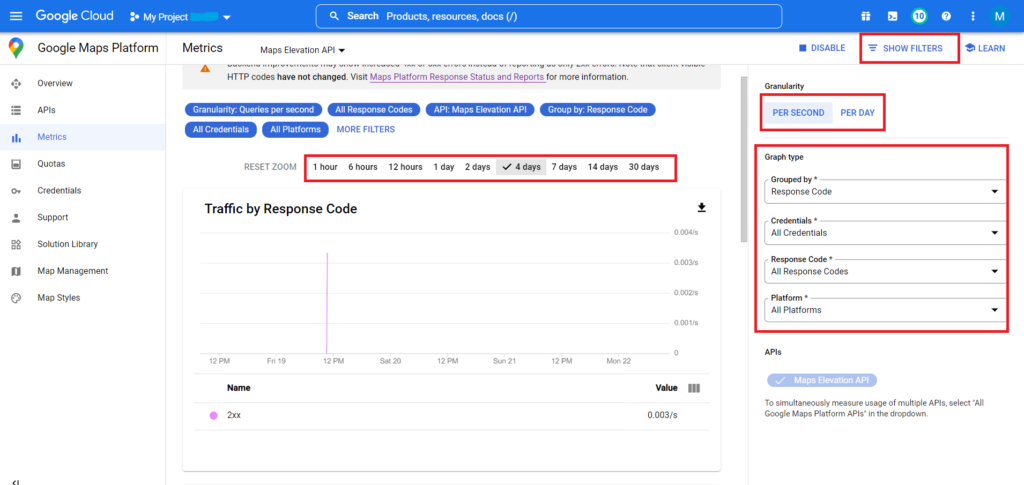Open the Maps Elevation API selector dropdown
Screen dimensions: 1024x485
click(302, 50)
